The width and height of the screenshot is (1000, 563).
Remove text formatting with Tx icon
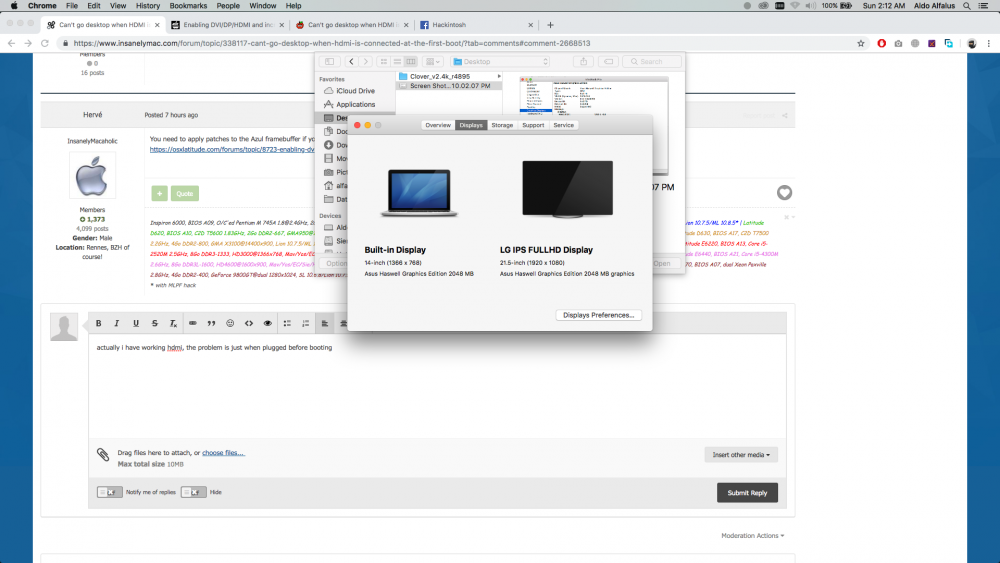(173, 323)
